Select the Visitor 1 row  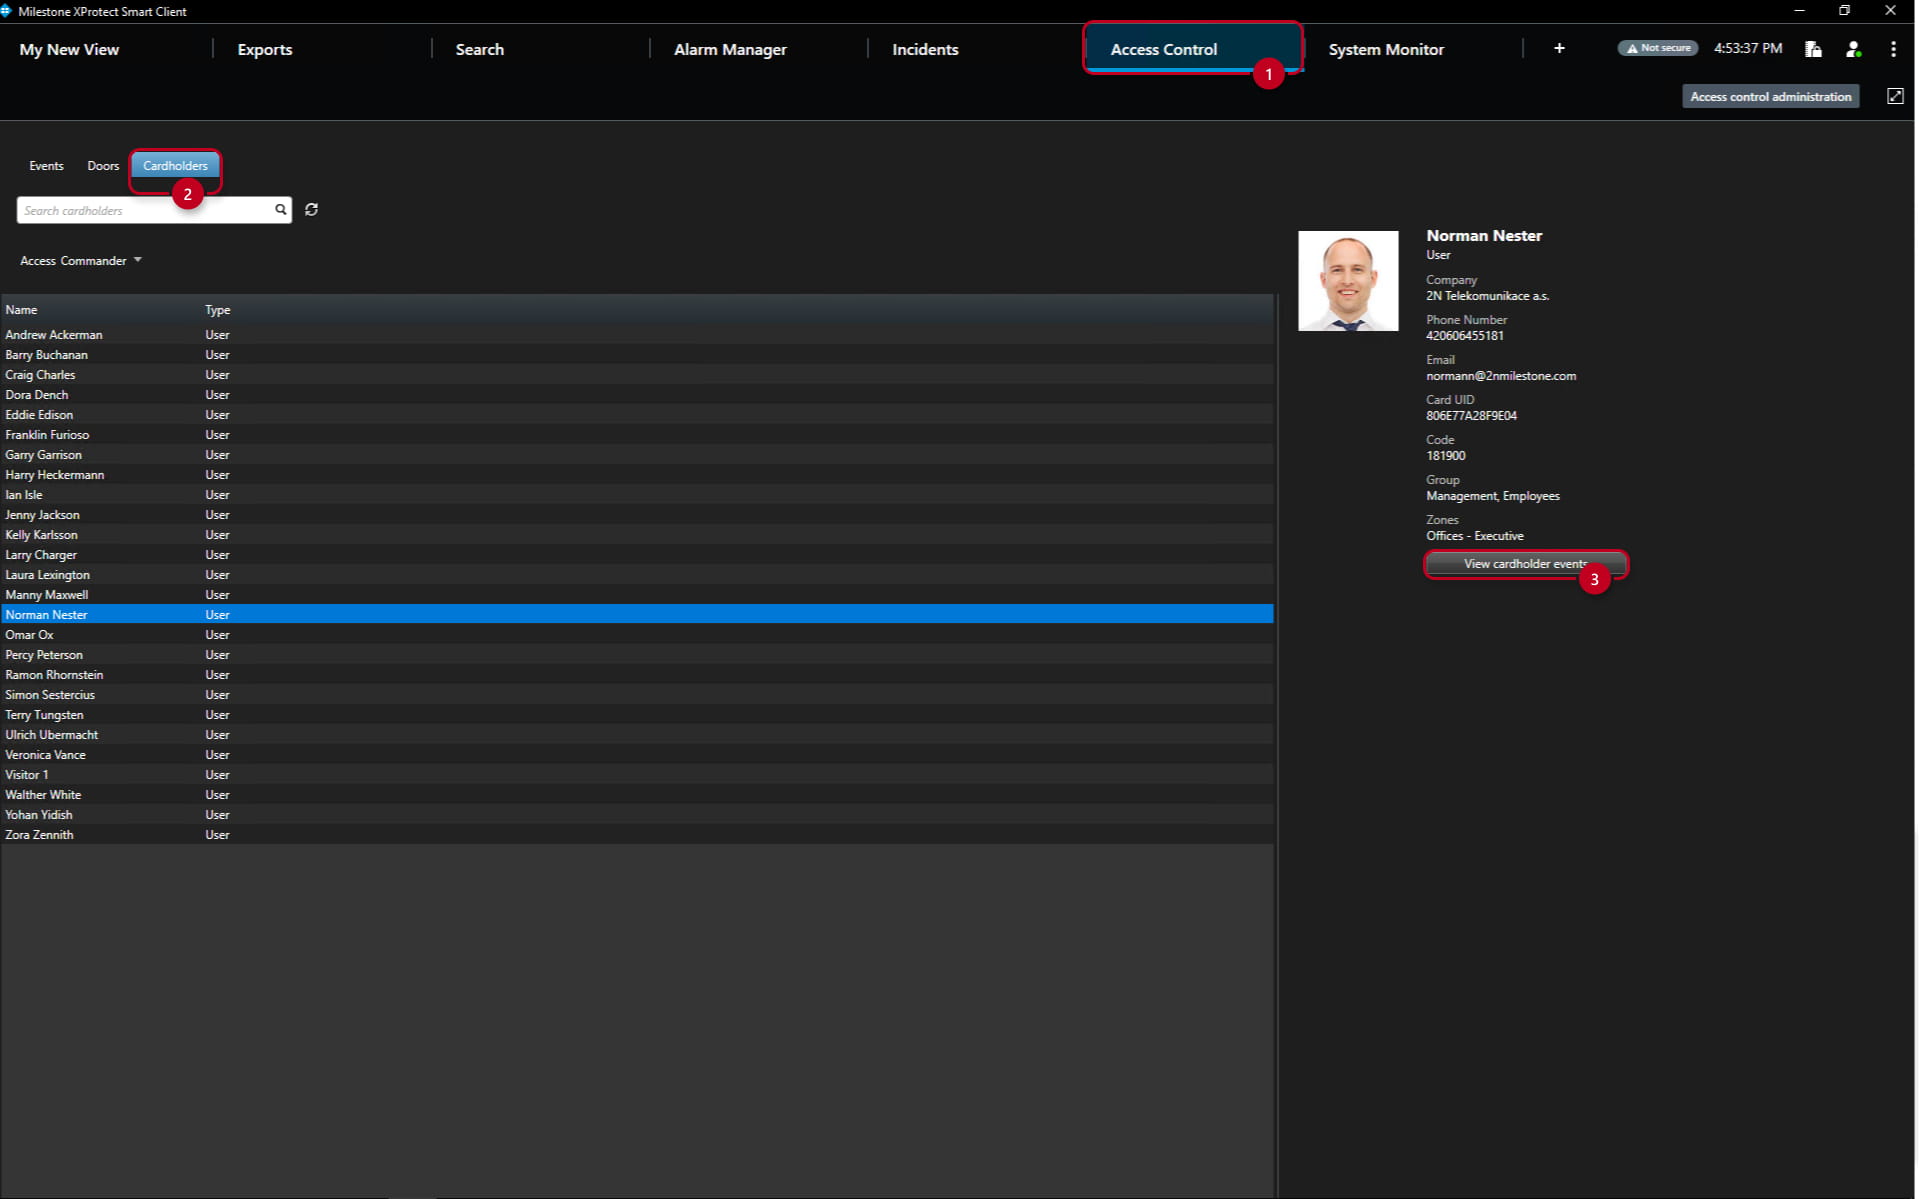(x=637, y=775)
